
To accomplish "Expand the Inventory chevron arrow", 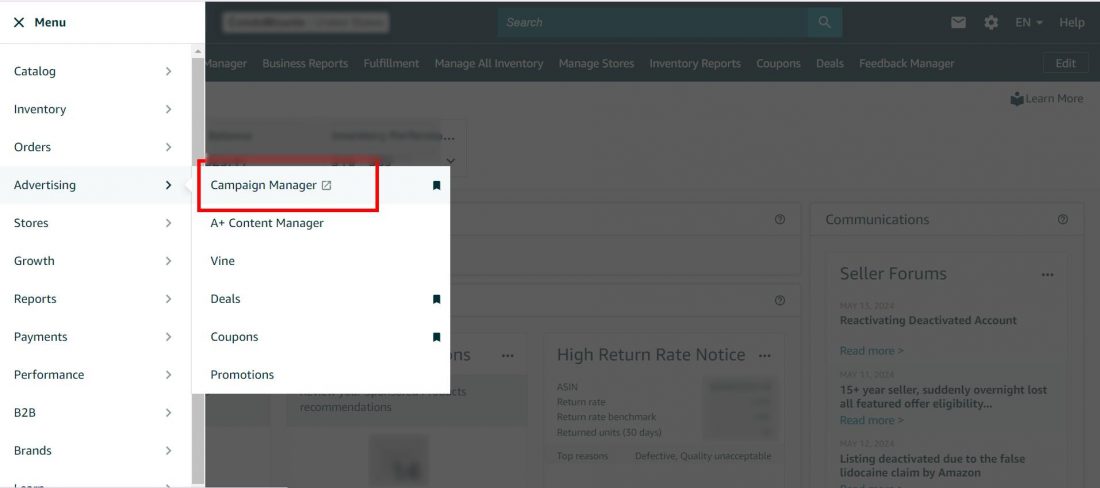I will point(168,109).
